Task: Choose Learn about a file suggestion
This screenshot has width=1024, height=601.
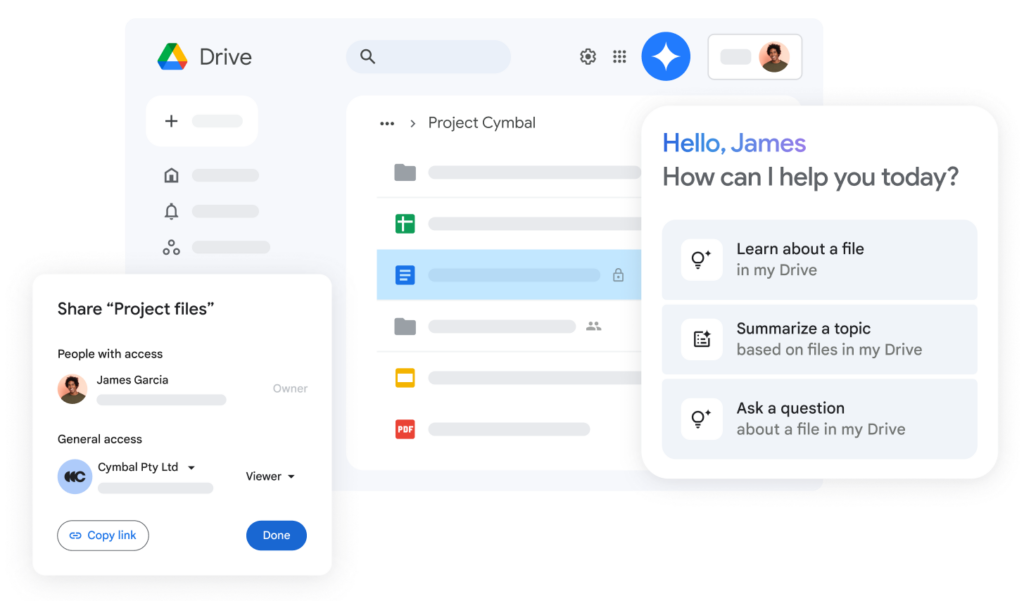Action: click(820, 260)
